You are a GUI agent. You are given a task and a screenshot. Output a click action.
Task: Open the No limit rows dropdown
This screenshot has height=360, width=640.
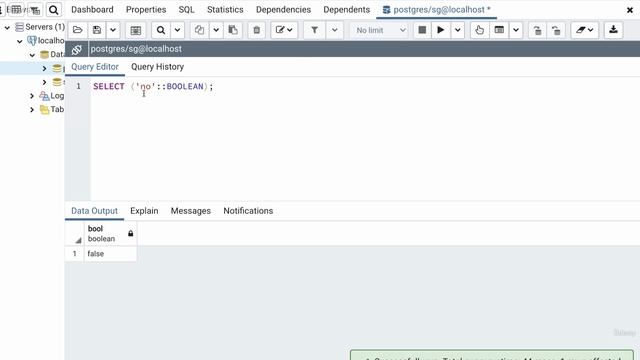click(380, 30)
